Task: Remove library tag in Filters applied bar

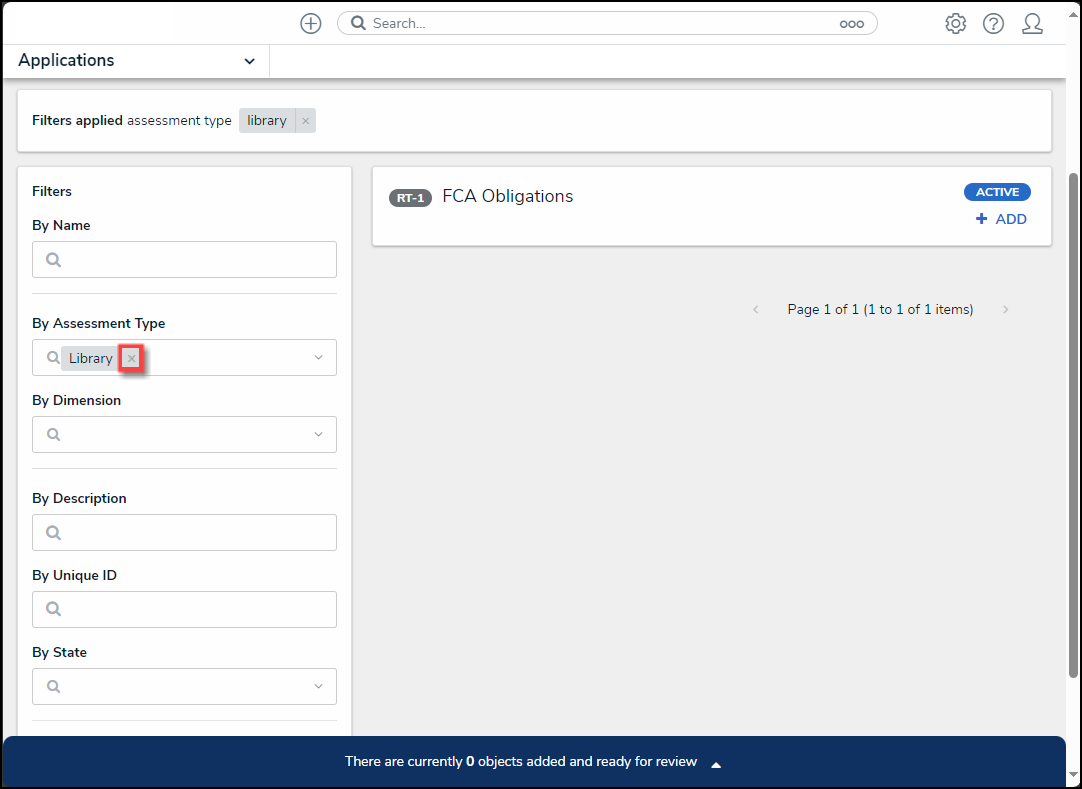Action: coord(306,121)
